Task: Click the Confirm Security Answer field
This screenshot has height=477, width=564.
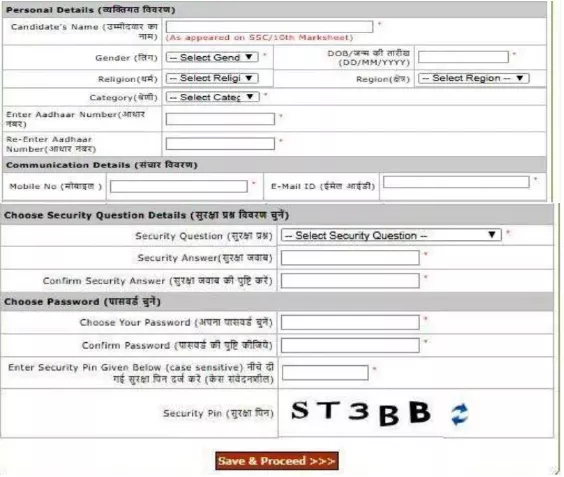Action: 350,281
